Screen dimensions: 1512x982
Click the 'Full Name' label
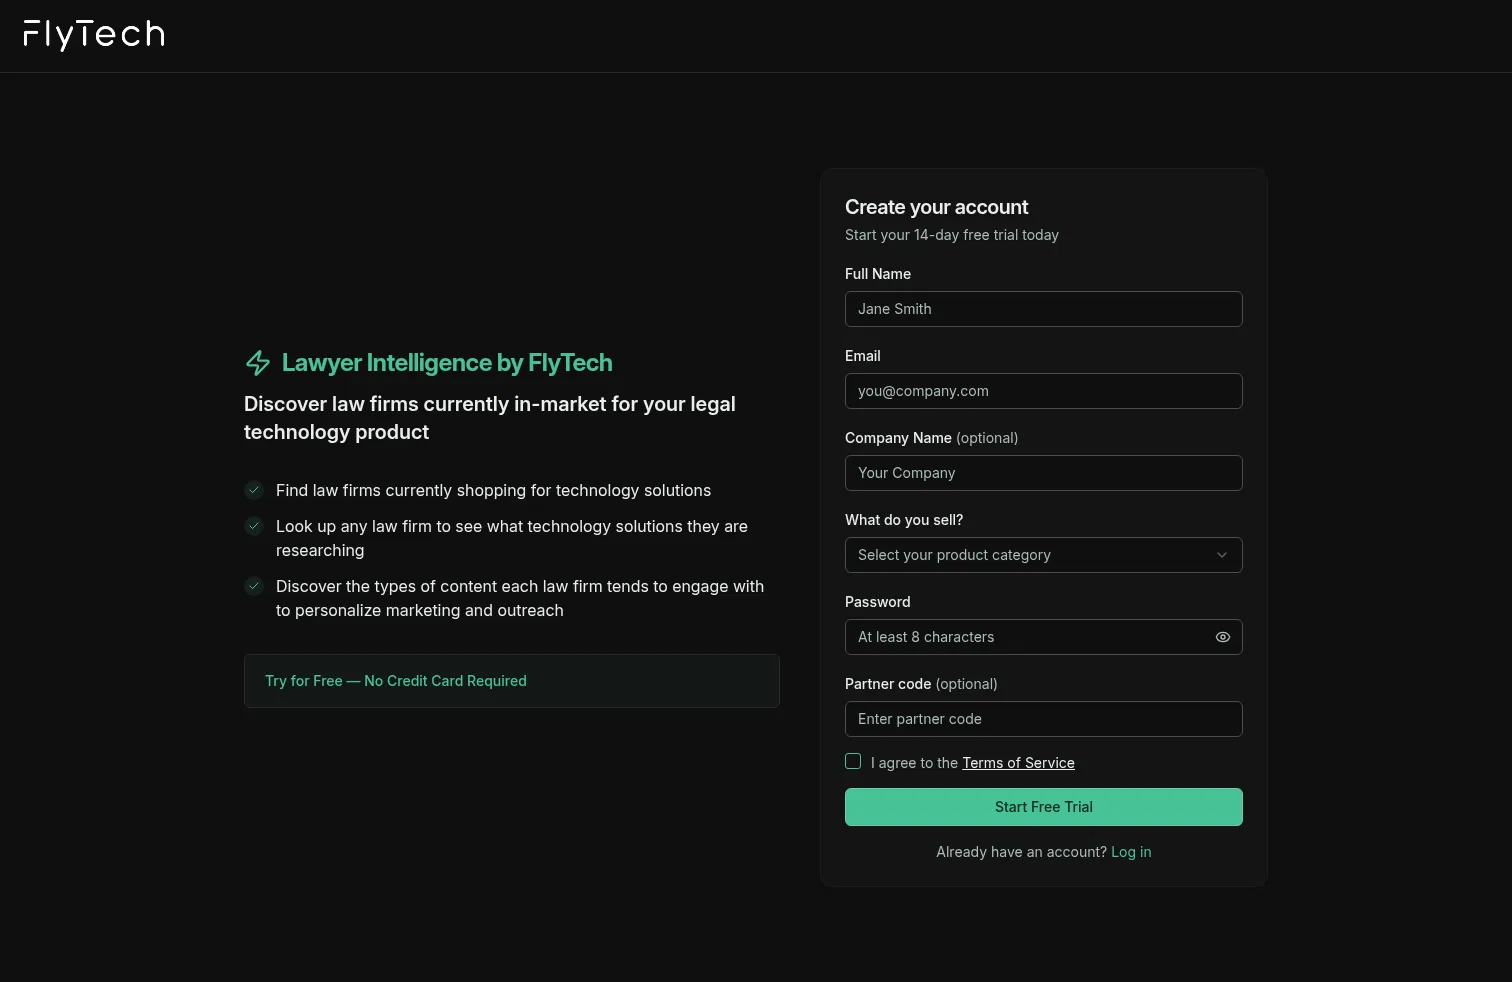click(x=878, y=274)
